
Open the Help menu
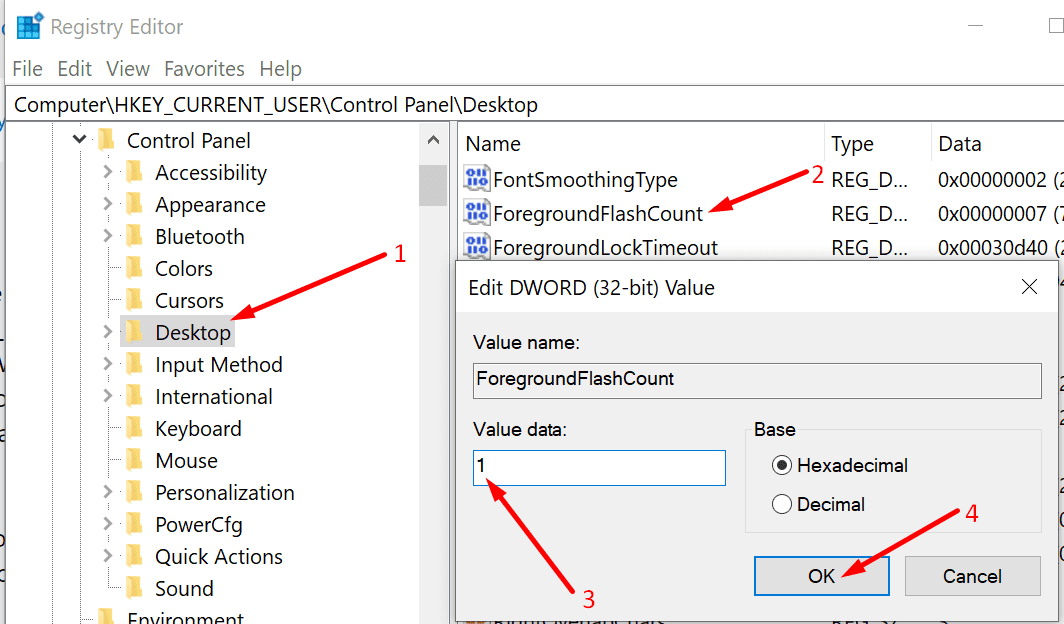coord(280,69)
